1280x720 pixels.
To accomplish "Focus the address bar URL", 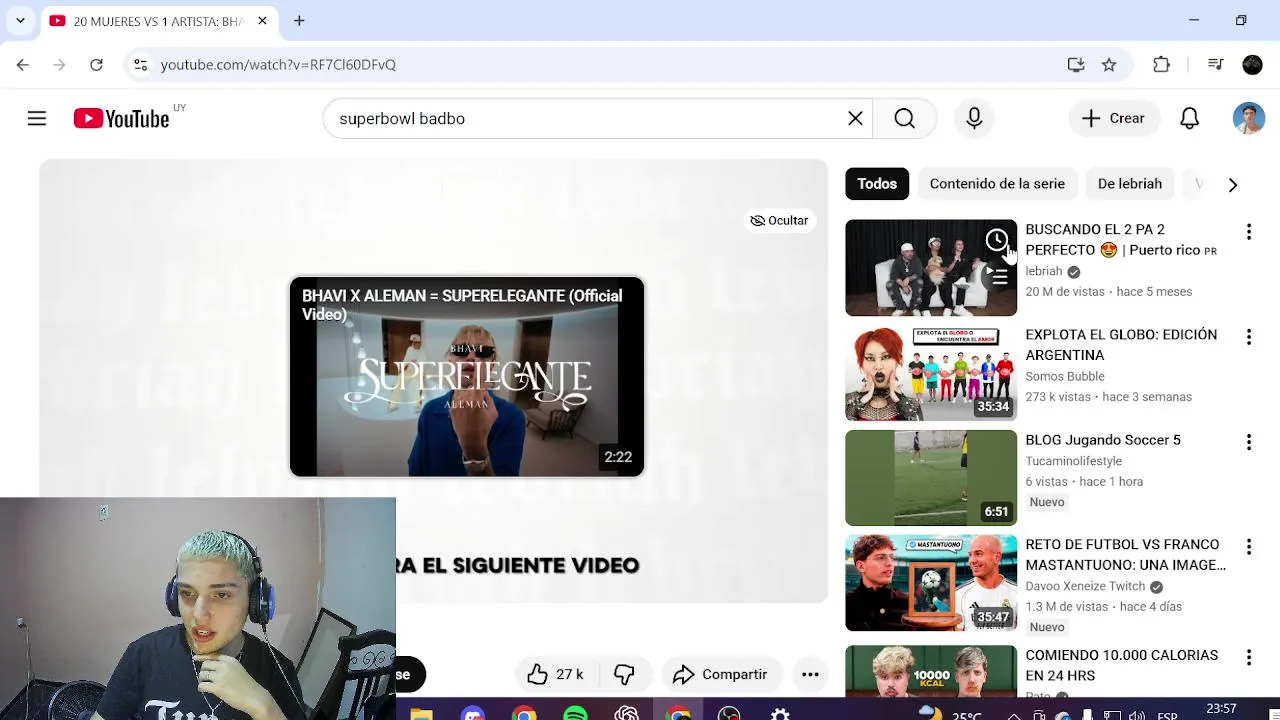I will pyautogui.click(x=278, y=65).
